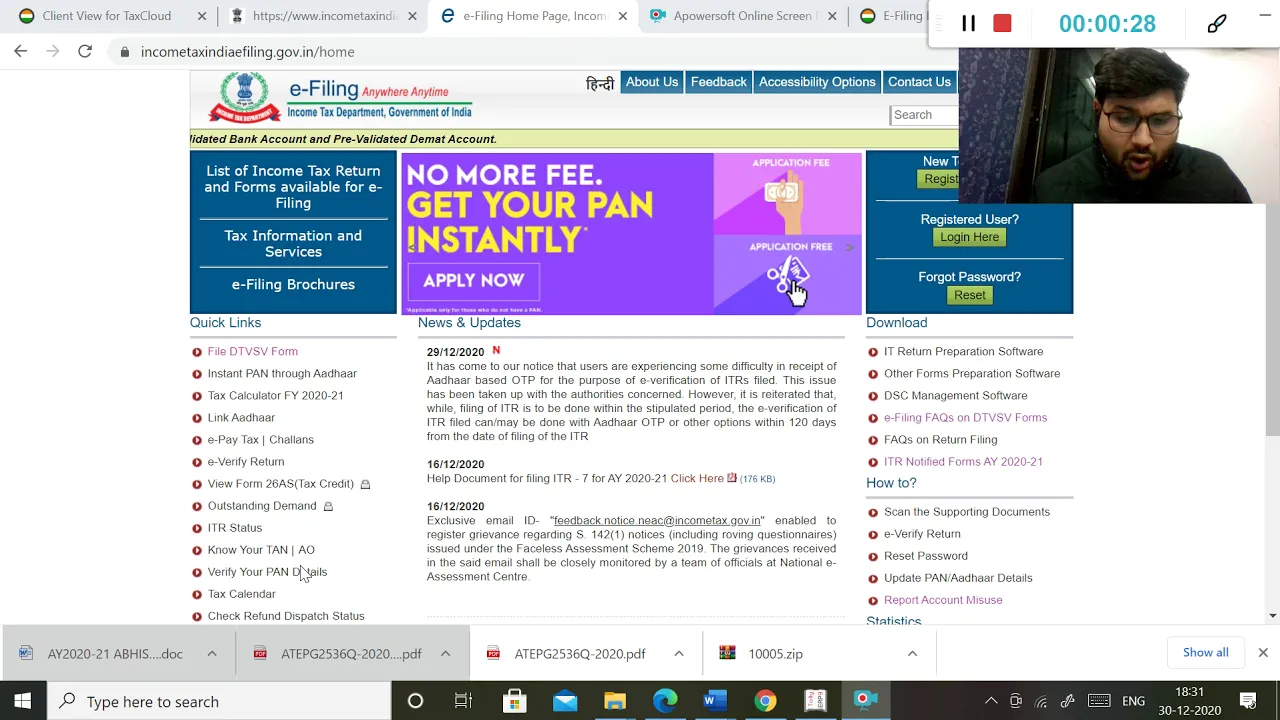Open the Link Aadhaar quick link
This screenshot has height=720, width=1280.
(241, 417)
